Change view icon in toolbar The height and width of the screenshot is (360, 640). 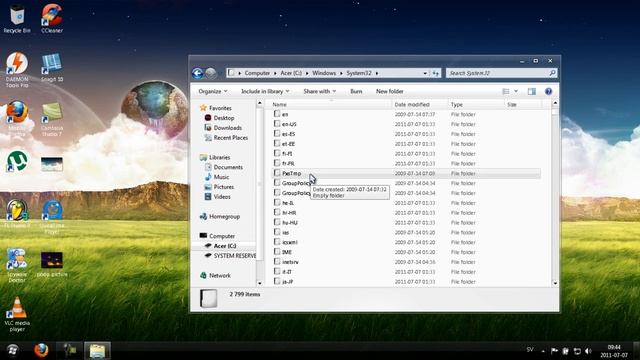tap(506, 91)
